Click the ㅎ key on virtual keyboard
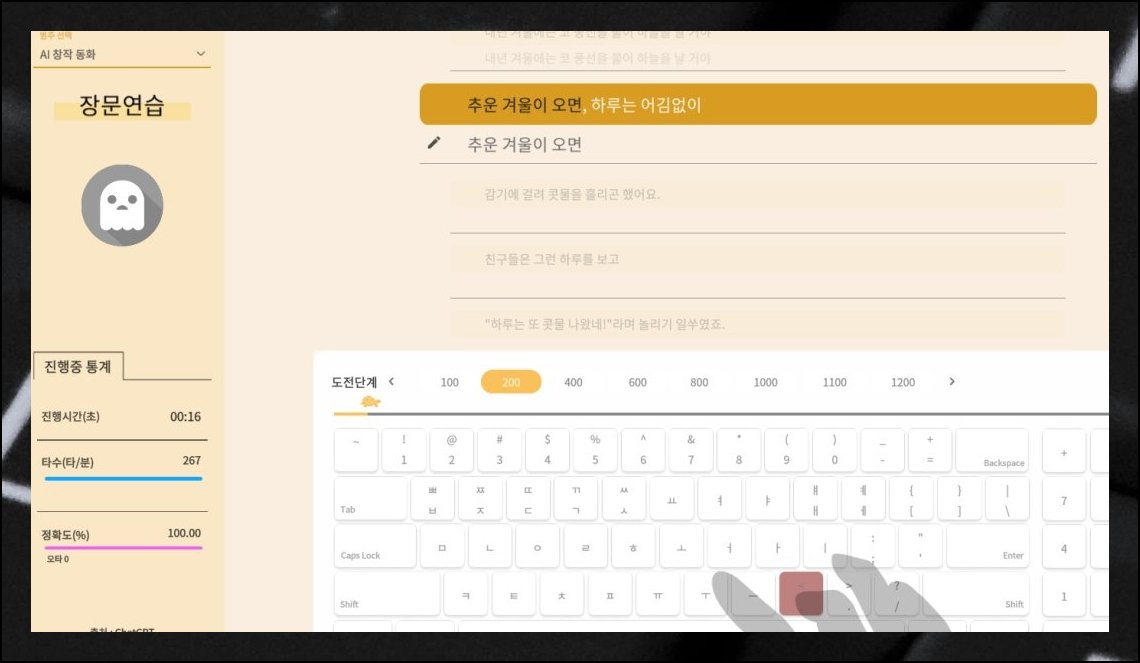 pyautogui.click(x=633, y=547)
